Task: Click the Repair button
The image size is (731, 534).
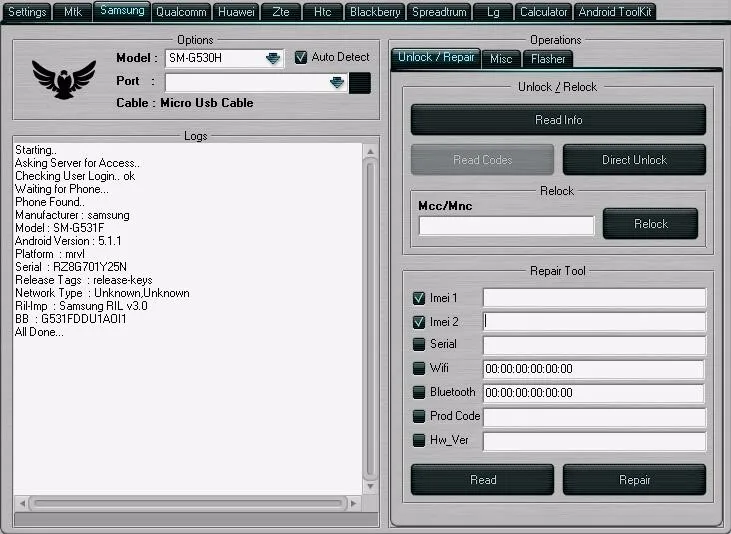Action: pyautogui.click(x=634, y=480)
